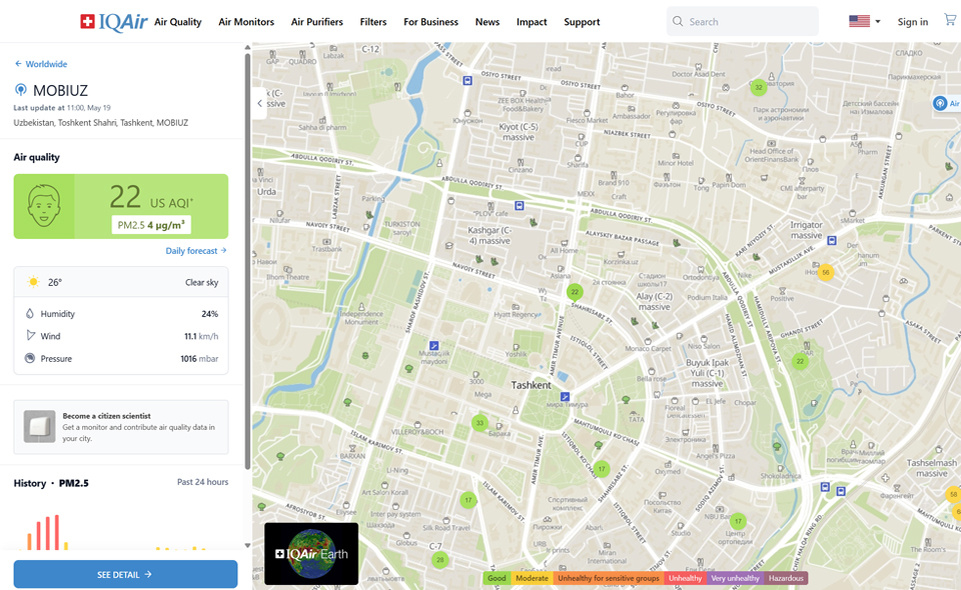Select the green 33 AQI map marker
This screenshot has height=590, width=961.
click(479, 423)
